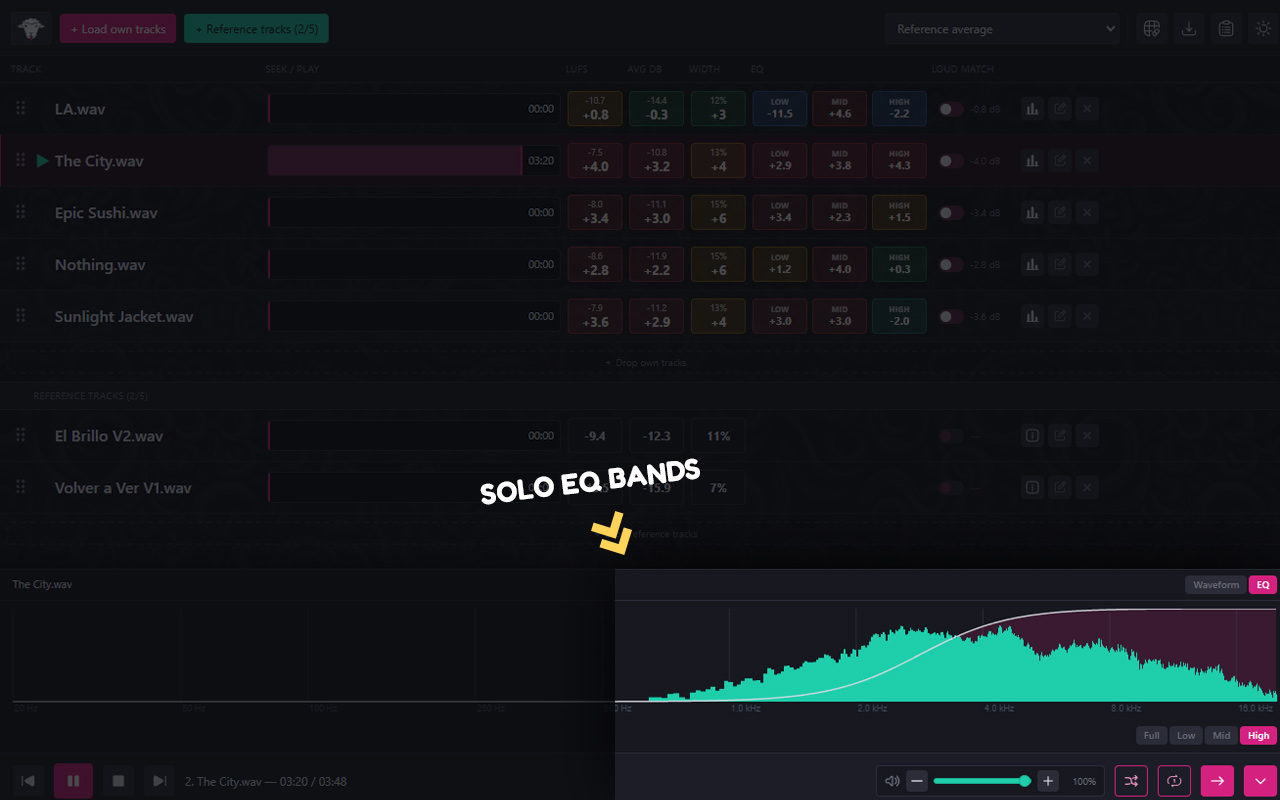Remove Epic Sushi.wav from the list
The image size is (1280, 800).
tap(1088, 213)
